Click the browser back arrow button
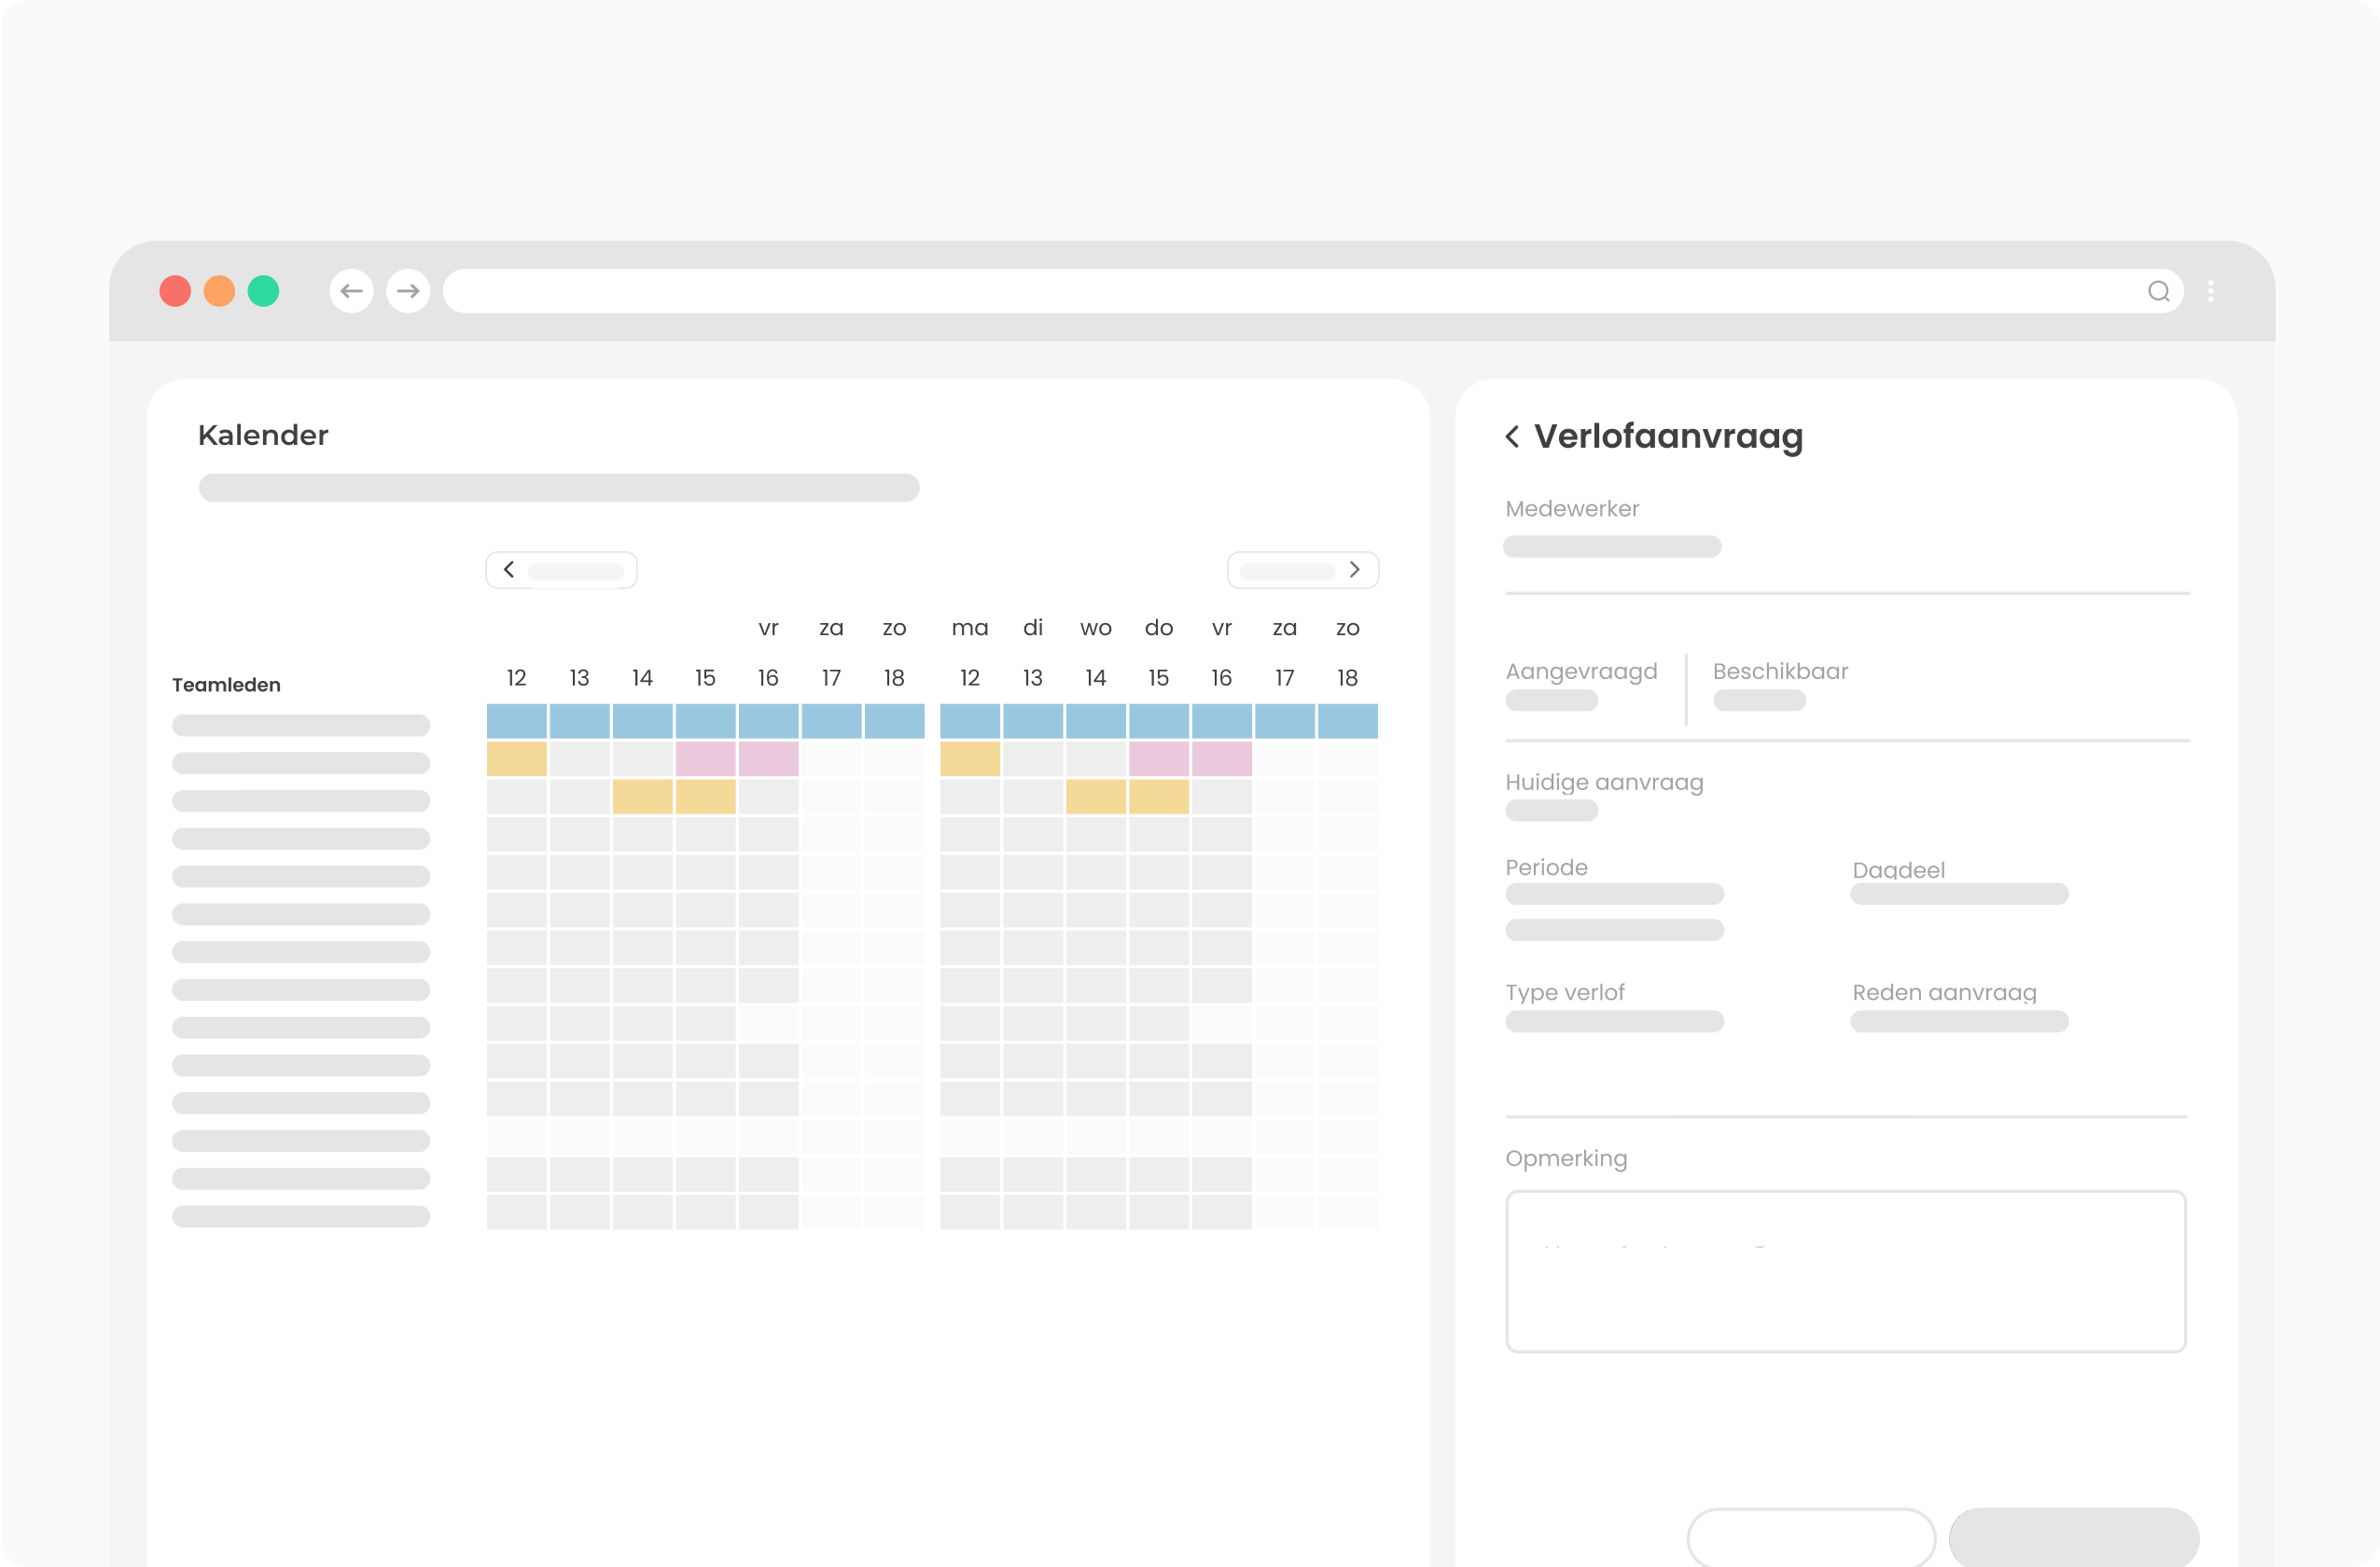2380x1567 pixels. (x=351, y=291)
